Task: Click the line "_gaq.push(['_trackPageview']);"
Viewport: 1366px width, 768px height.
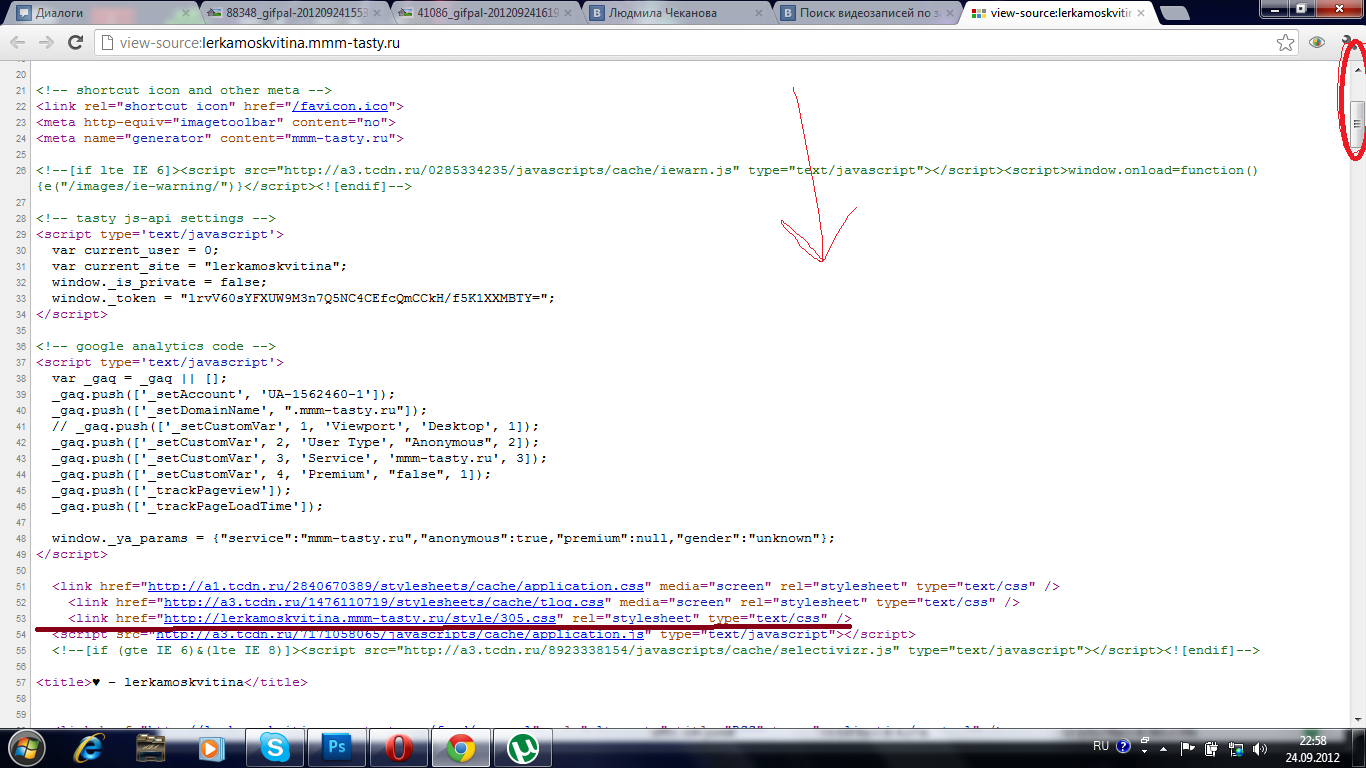Action: pos(172,490)
